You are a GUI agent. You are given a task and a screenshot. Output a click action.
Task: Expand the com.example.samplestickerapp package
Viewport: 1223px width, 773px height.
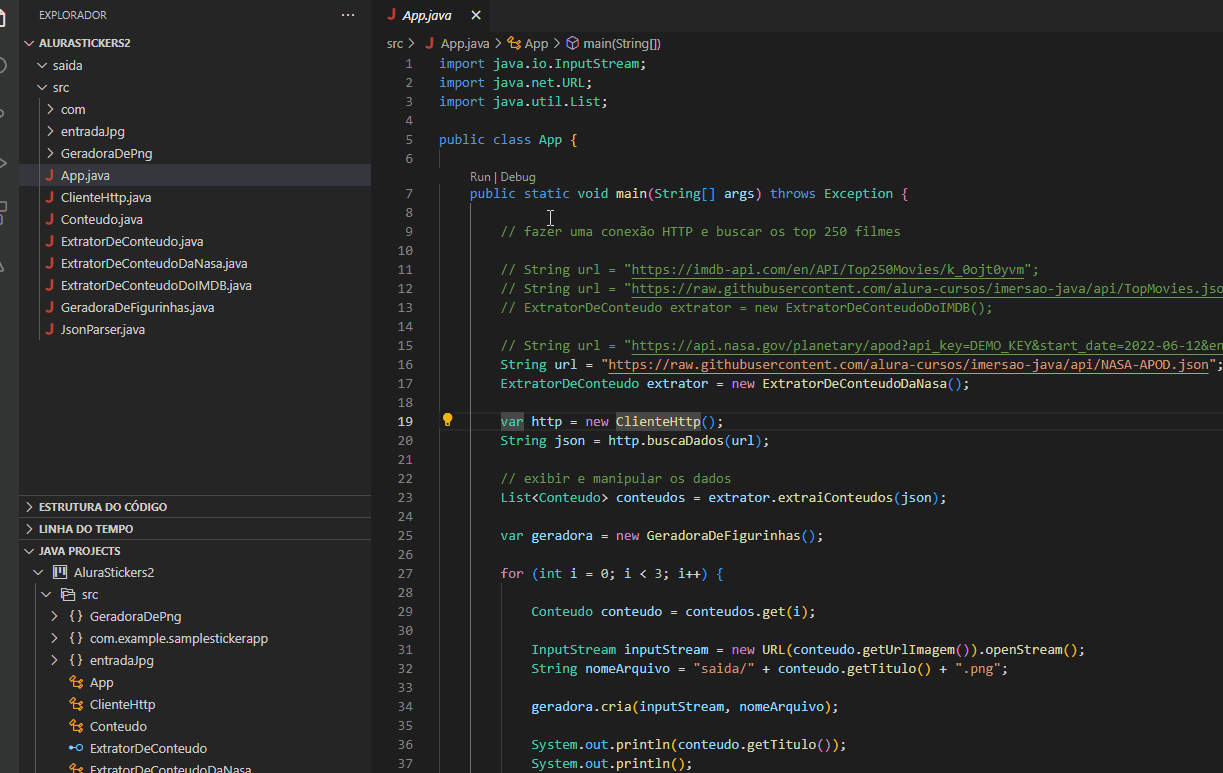coord(54,638)
